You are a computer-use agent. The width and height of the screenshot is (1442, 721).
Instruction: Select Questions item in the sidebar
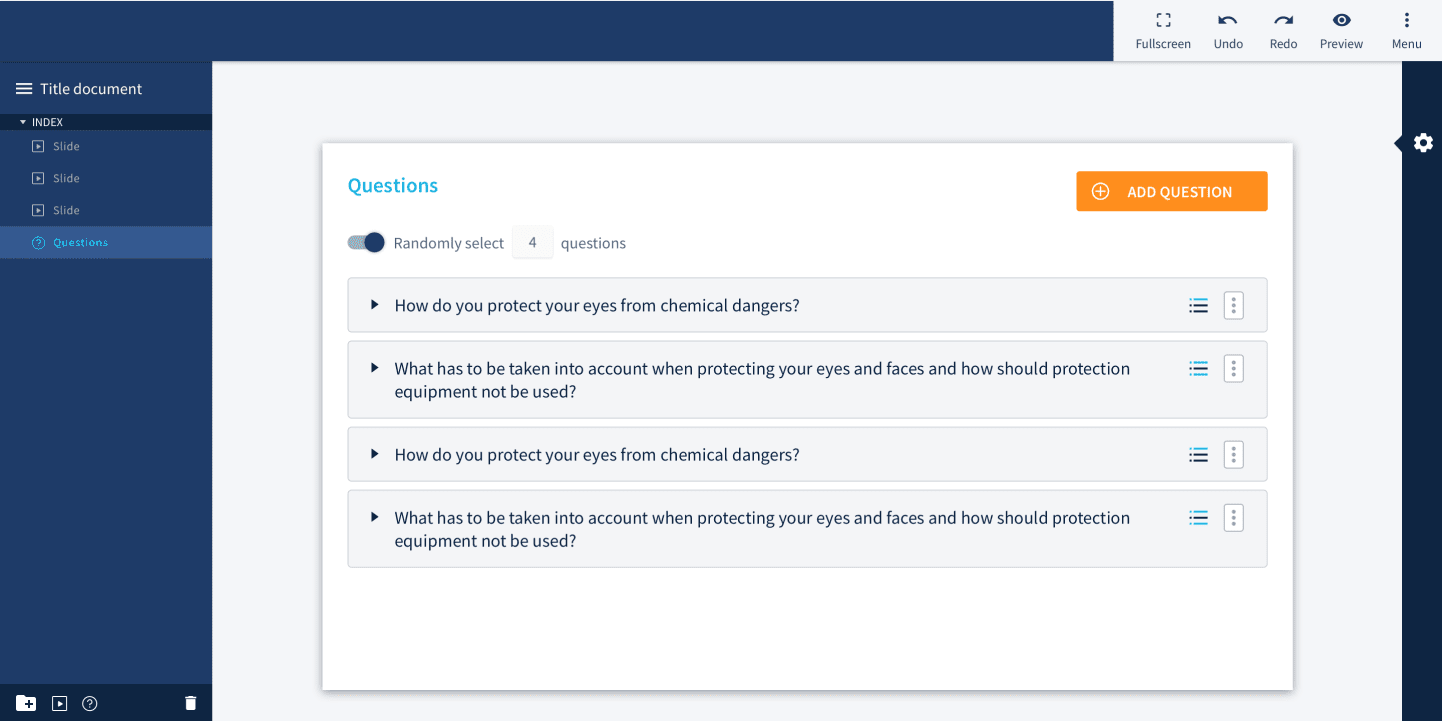(80, 242)
